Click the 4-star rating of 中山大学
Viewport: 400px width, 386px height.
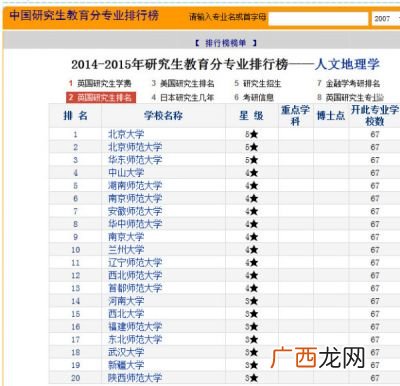click(252, 173)
